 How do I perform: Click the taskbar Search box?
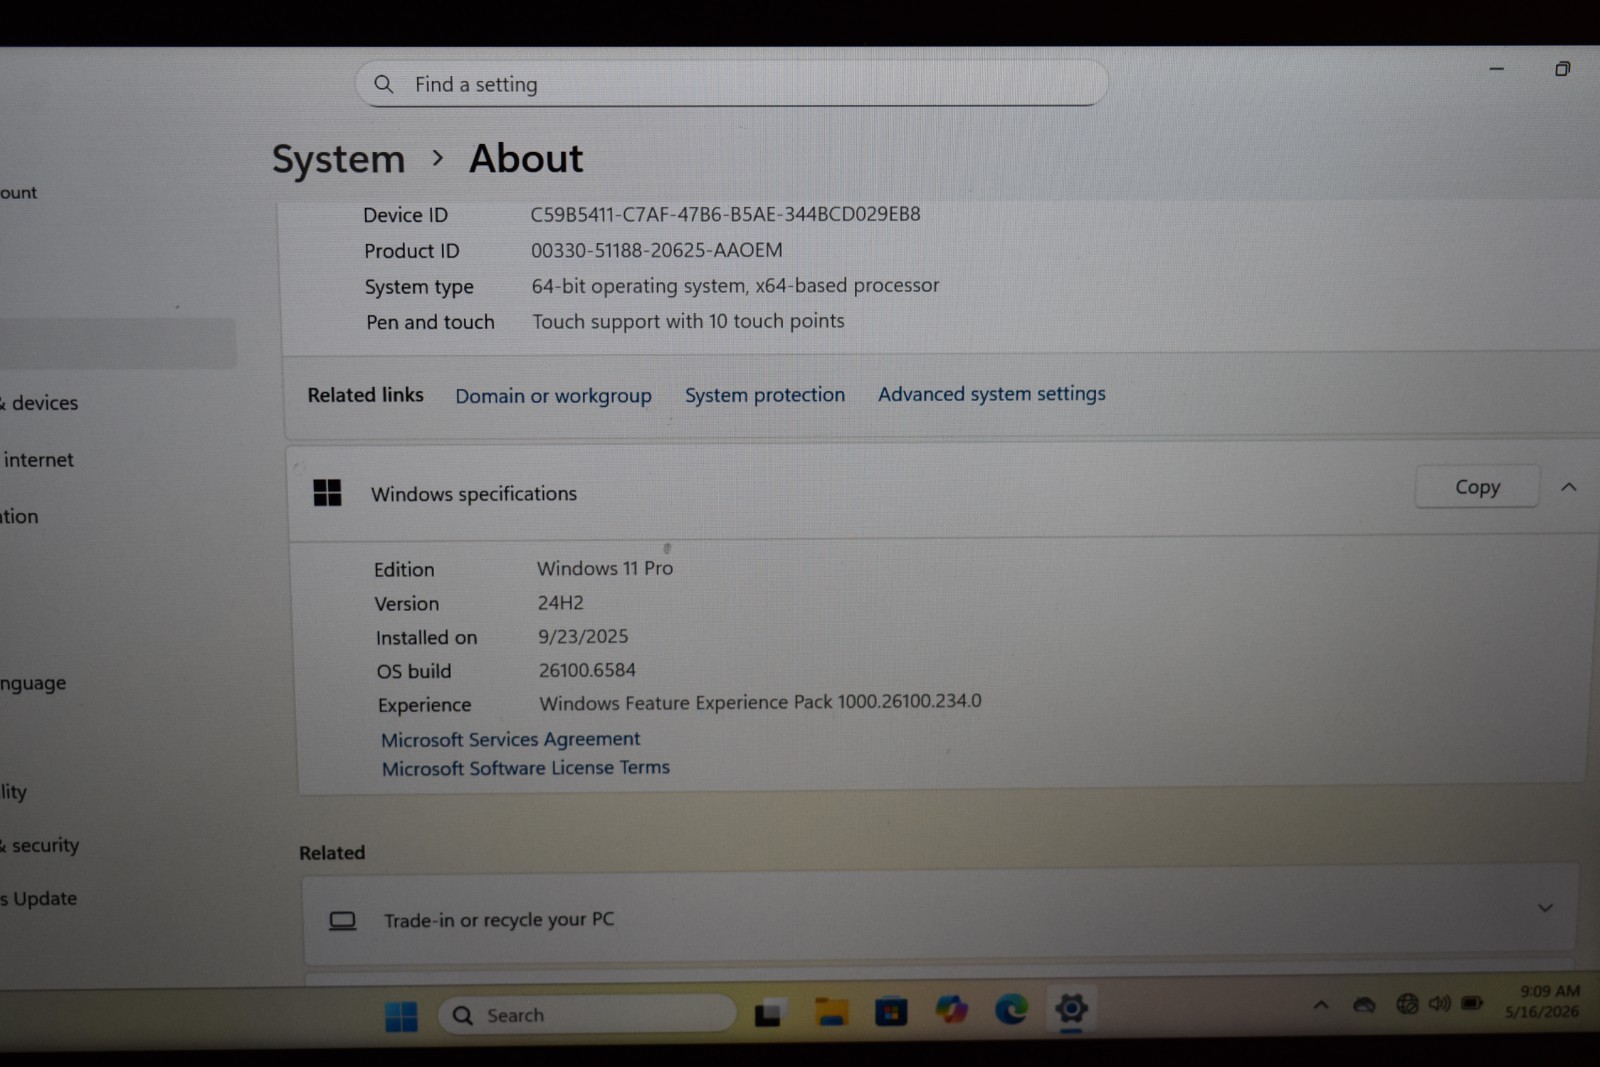coord(587,1015)
